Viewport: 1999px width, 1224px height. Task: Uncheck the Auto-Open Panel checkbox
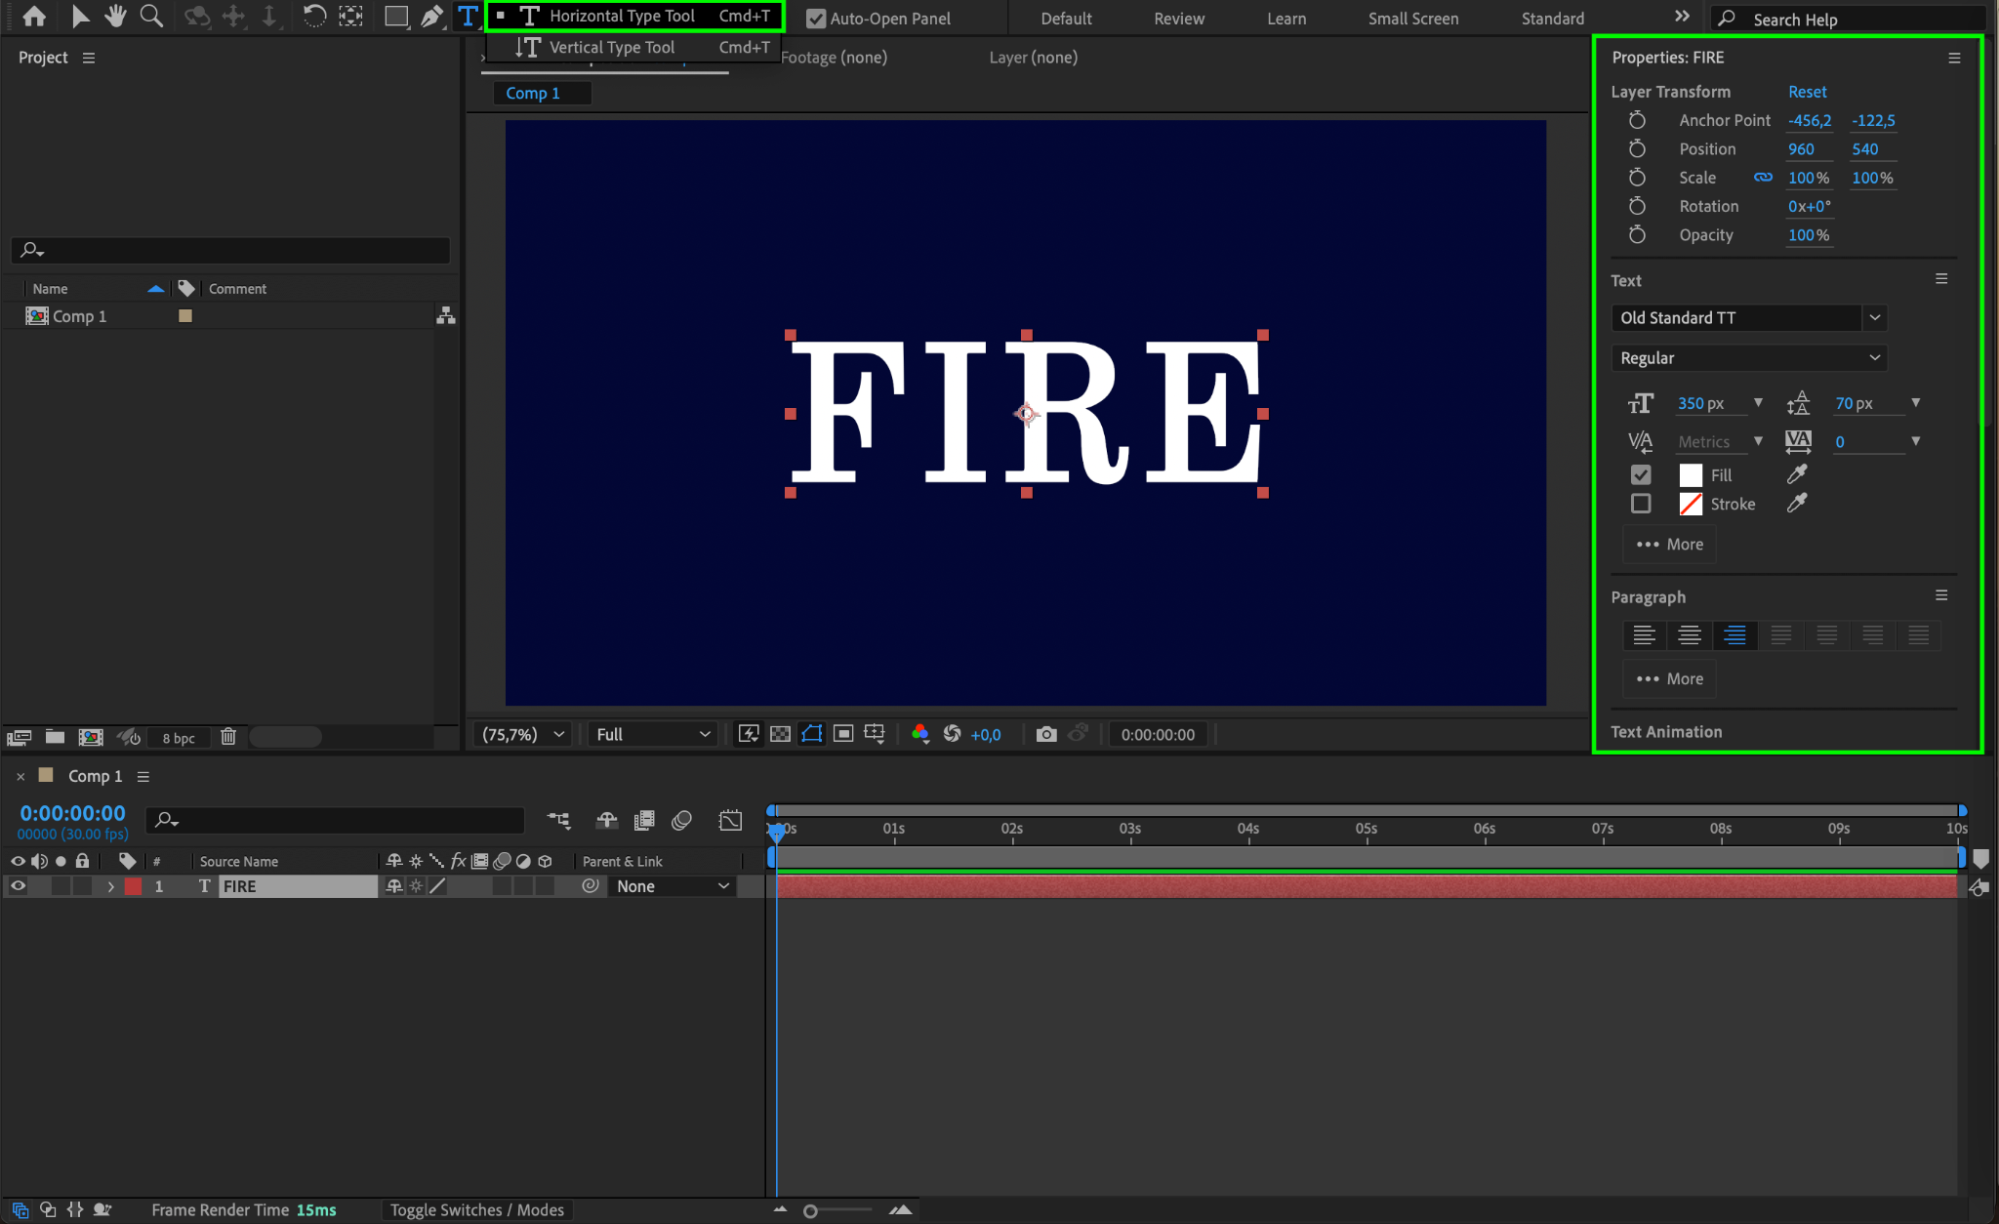[x=816, y=18]
